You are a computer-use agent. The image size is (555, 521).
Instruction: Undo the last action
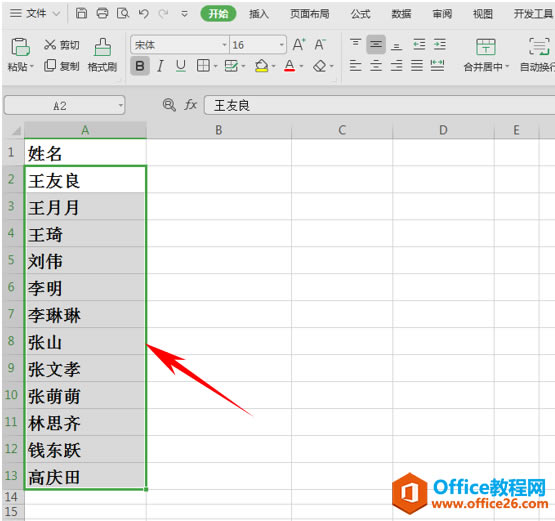(143, 14)
